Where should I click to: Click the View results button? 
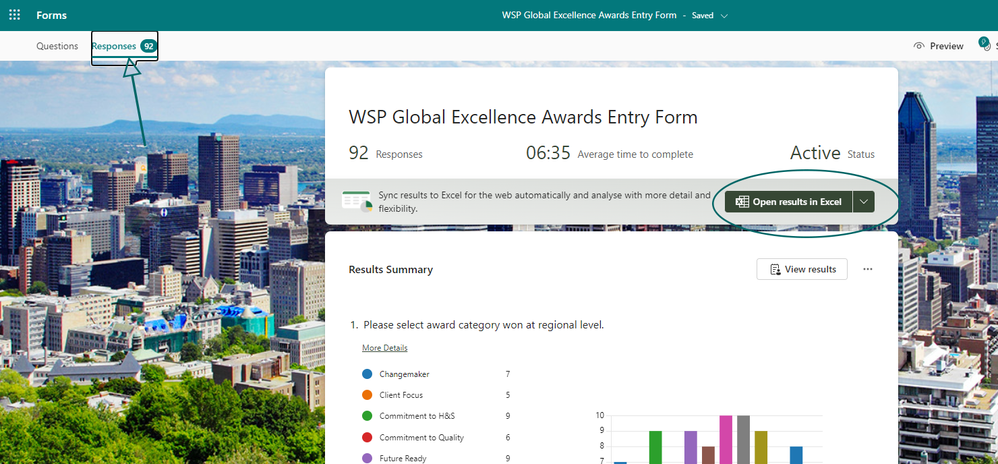pyautogui.click(x=802, y=269)
